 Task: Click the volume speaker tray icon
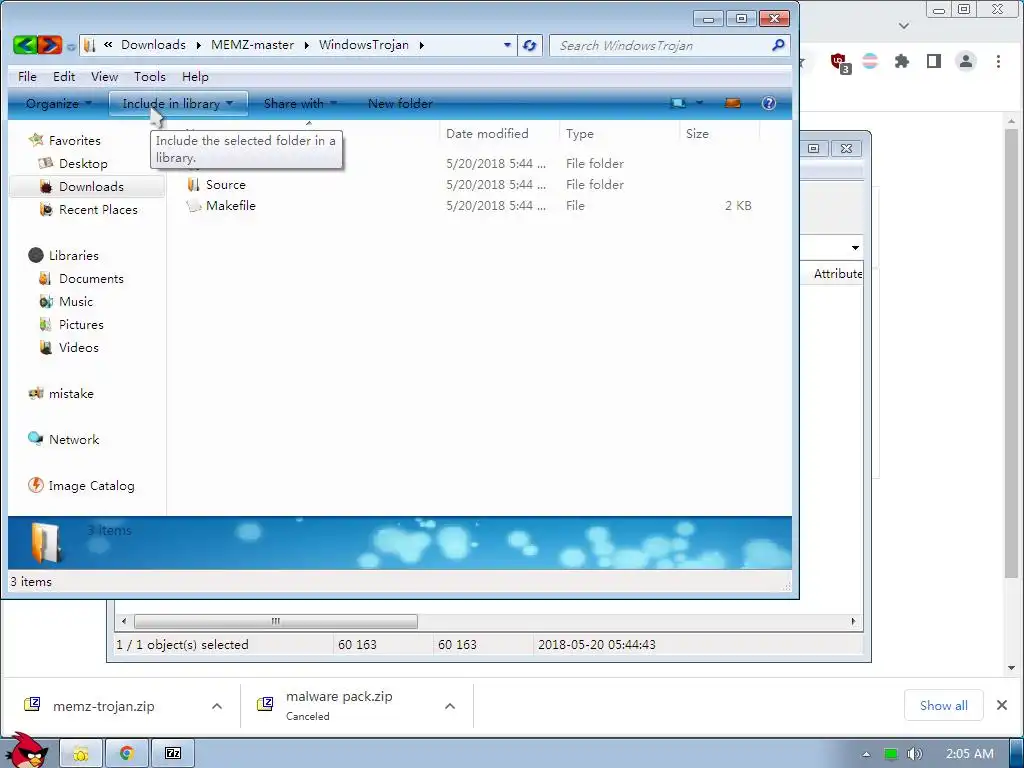point(914,754)
